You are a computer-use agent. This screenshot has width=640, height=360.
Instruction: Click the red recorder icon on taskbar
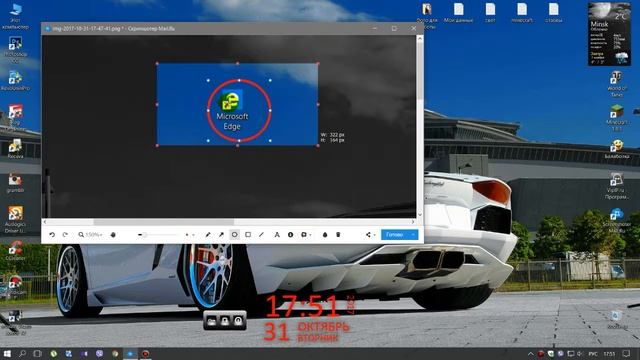click(x=145, y=353)
